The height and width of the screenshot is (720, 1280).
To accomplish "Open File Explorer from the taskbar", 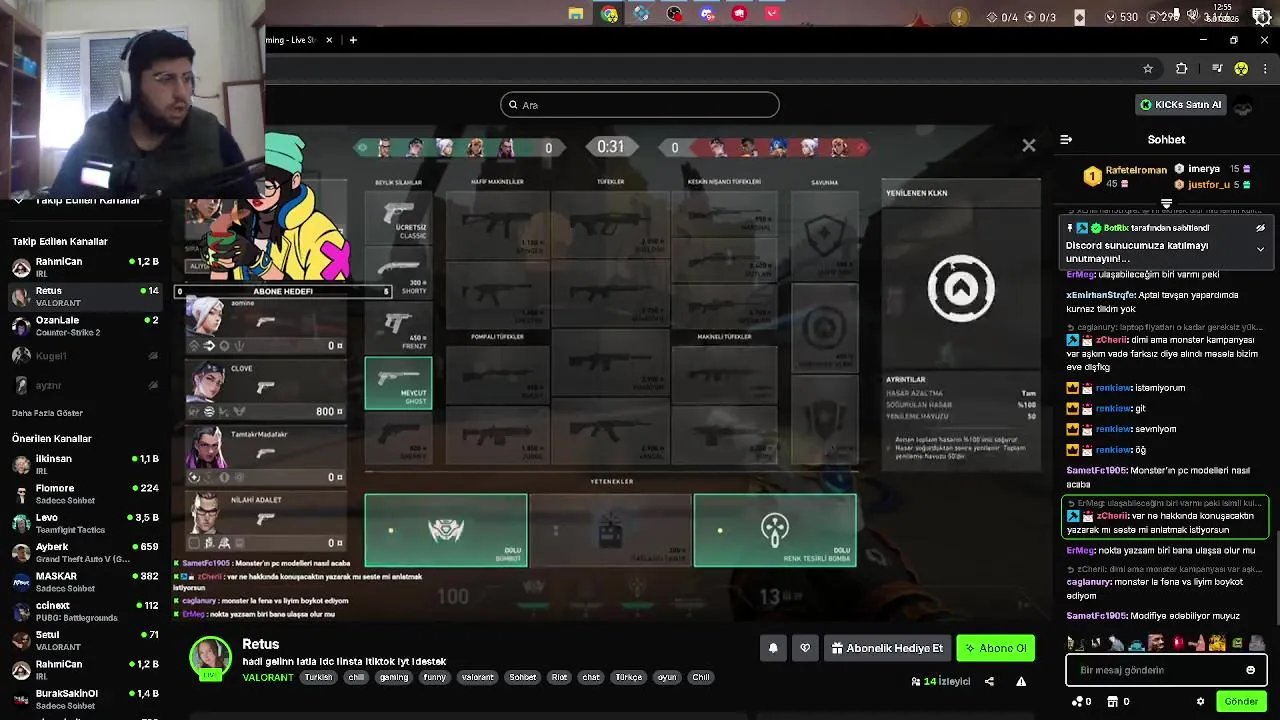I will [x=576, y=14].
